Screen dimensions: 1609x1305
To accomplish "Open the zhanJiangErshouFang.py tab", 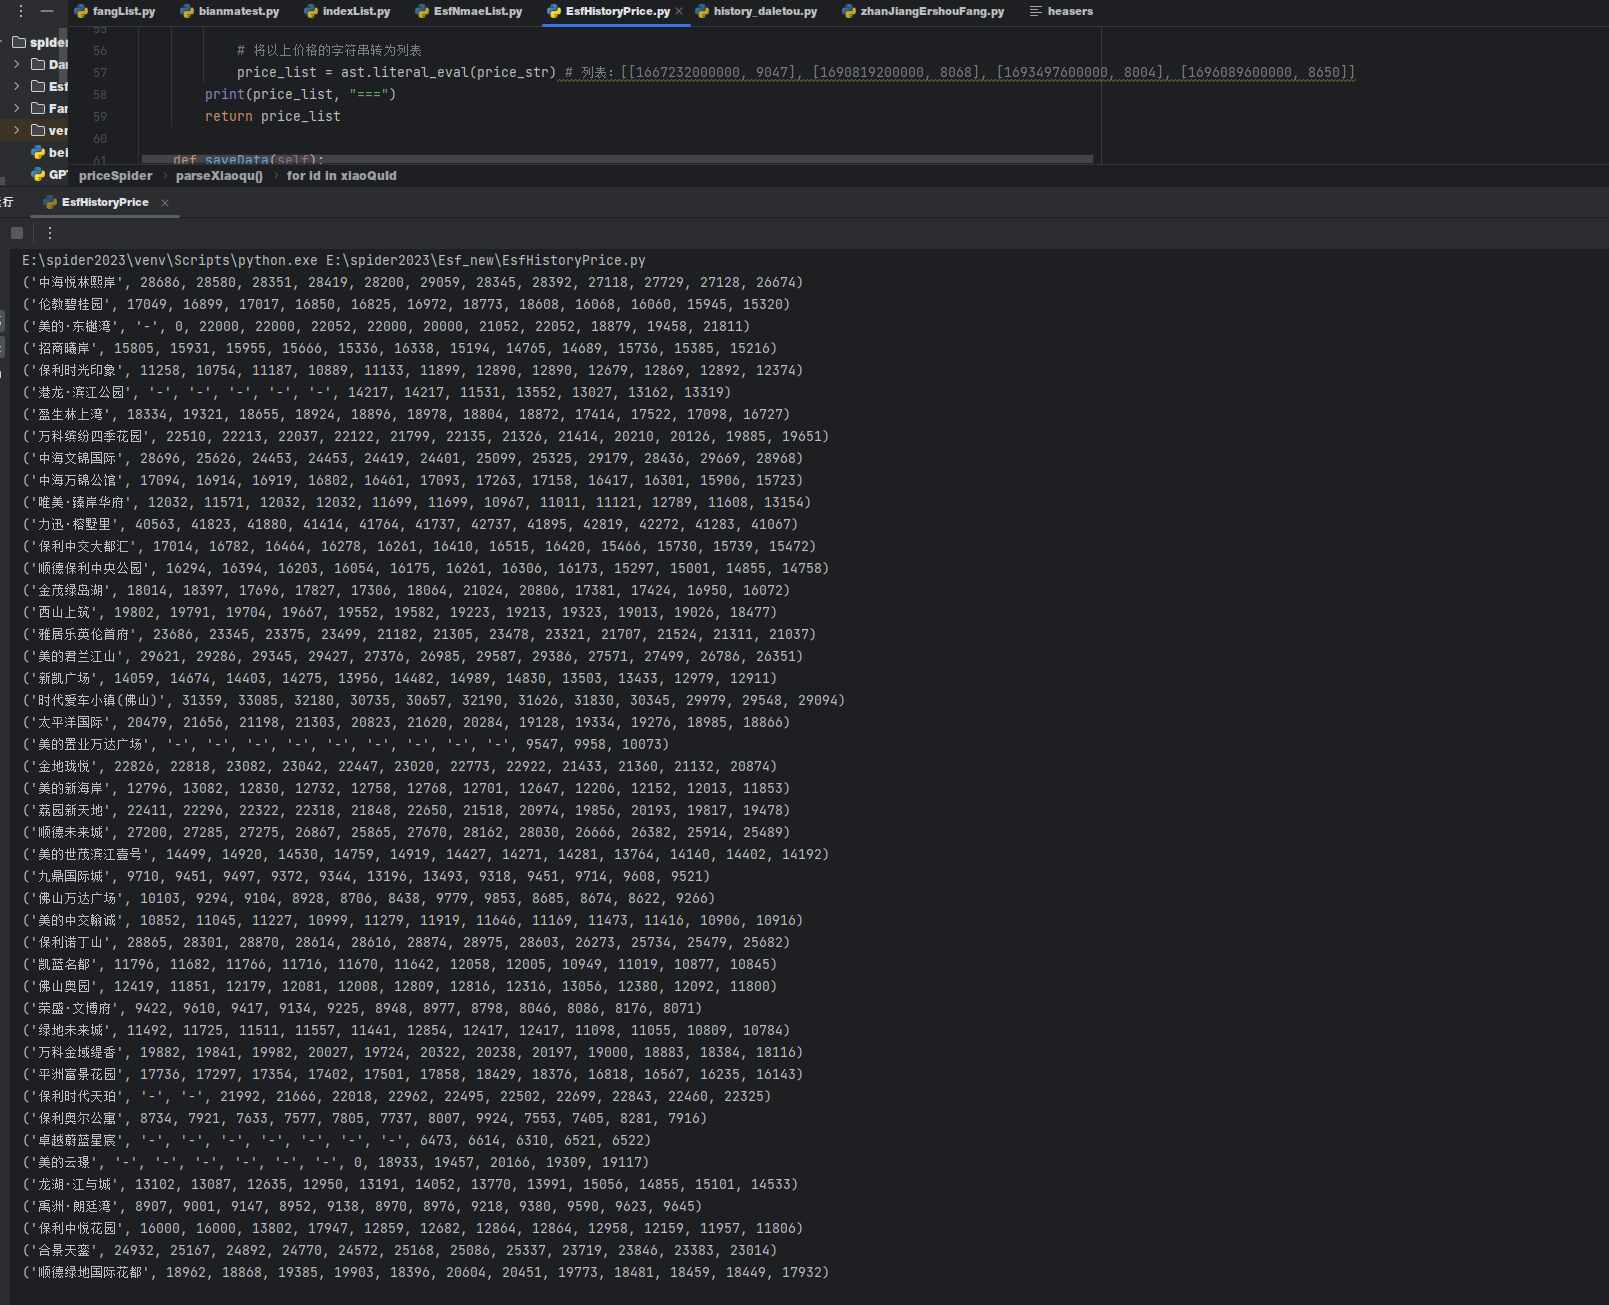I will [x=923, y=11].
